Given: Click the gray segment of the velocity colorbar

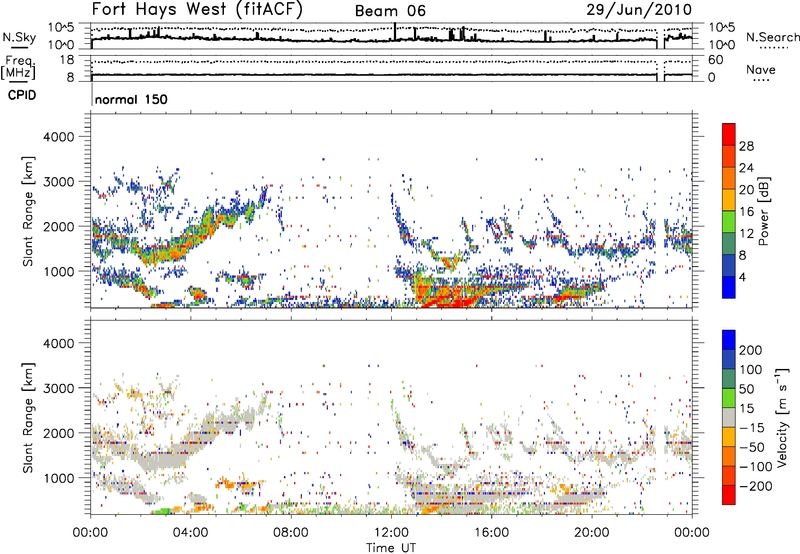Looking at the screenshot, I should (729, 417).
